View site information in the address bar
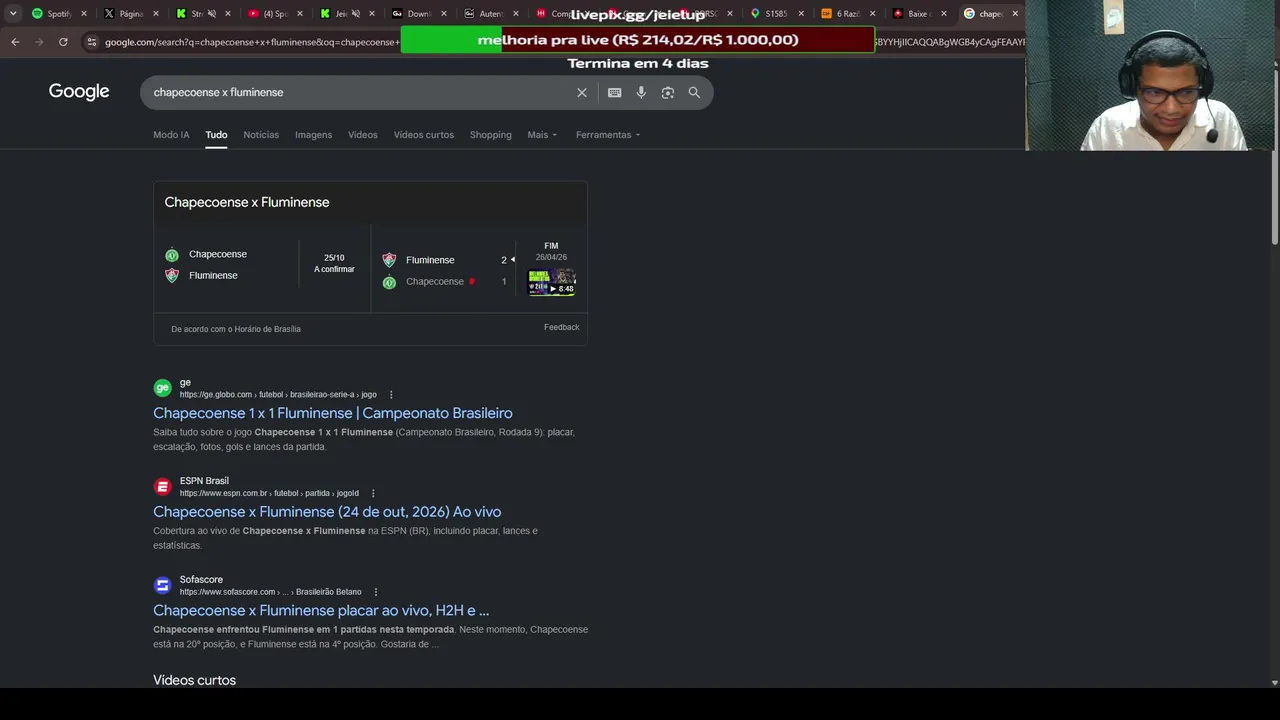Screen dimensions: 1280x720 click(92, 42)
